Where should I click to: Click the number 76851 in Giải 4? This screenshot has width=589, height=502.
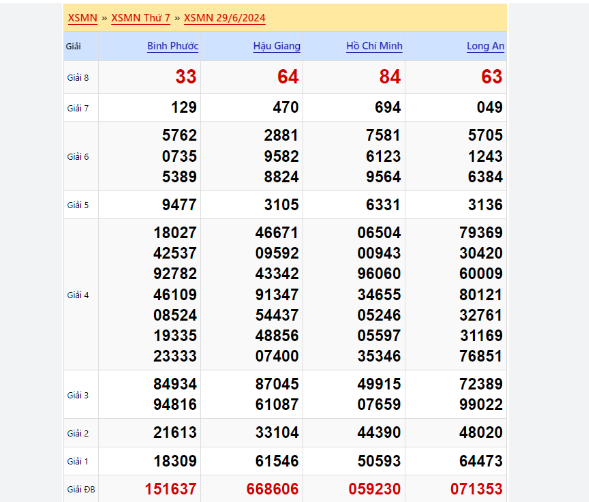click(x=481, y=356)
